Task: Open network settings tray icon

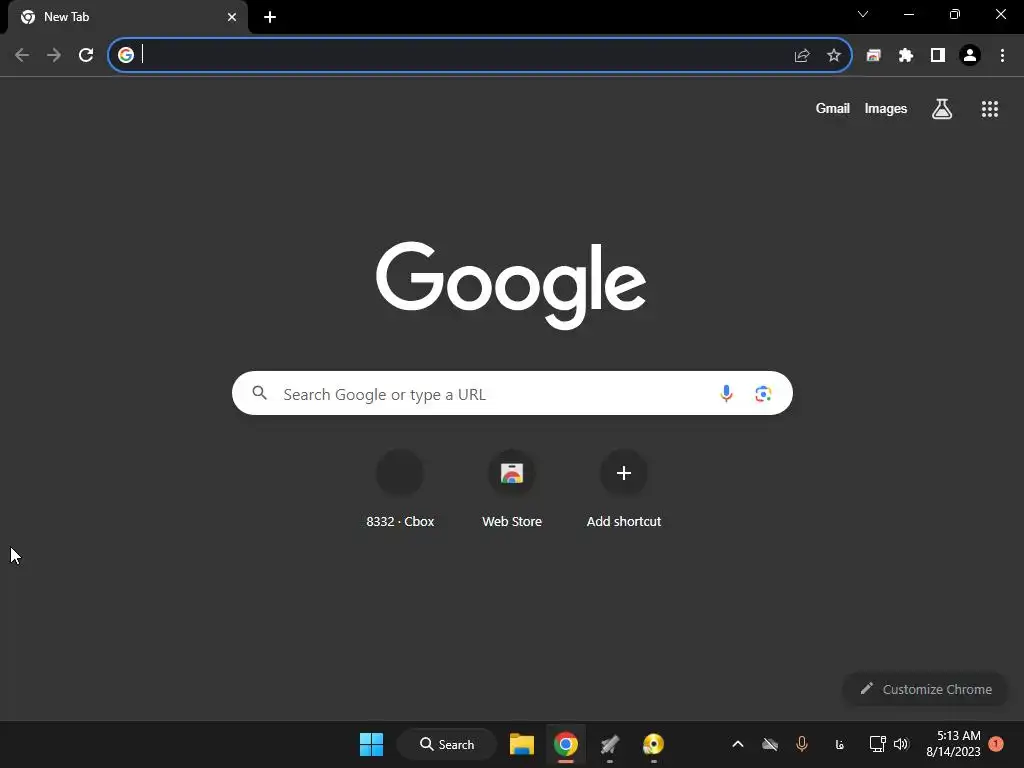Action: [878, 744]
